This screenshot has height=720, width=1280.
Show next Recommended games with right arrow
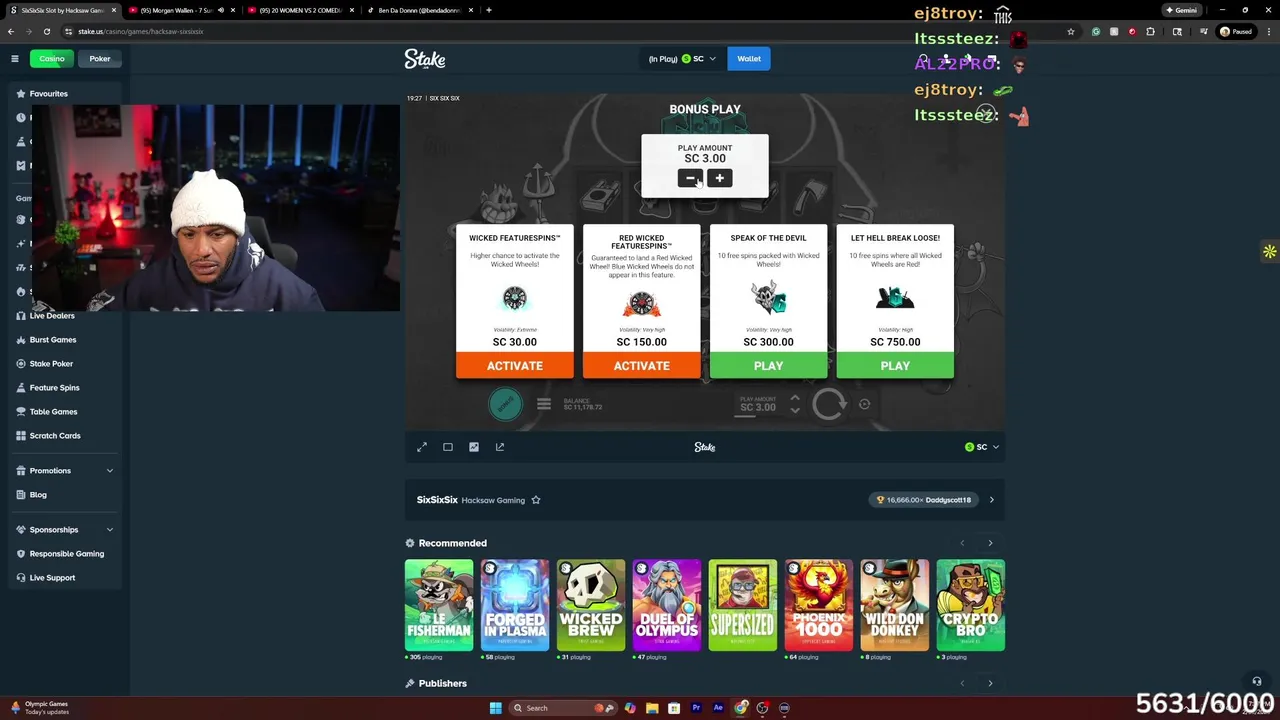coord(990,543)
